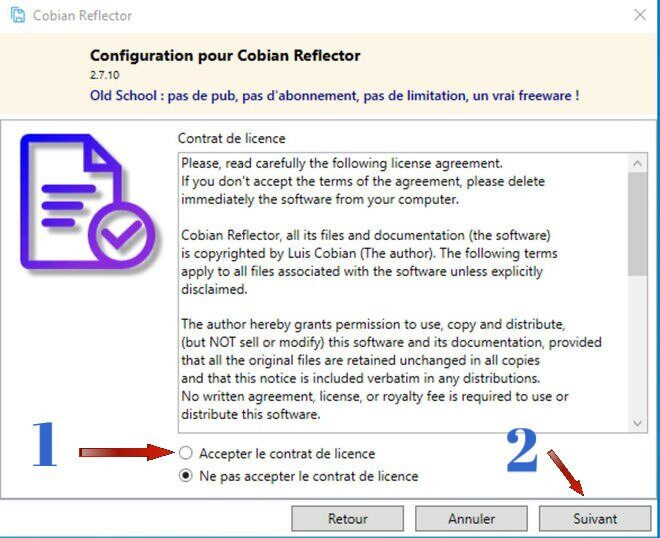This screenshot has width=660, height=538.
Task: Close the Cobian Reflector setup window
Action: tap(640, 15)
